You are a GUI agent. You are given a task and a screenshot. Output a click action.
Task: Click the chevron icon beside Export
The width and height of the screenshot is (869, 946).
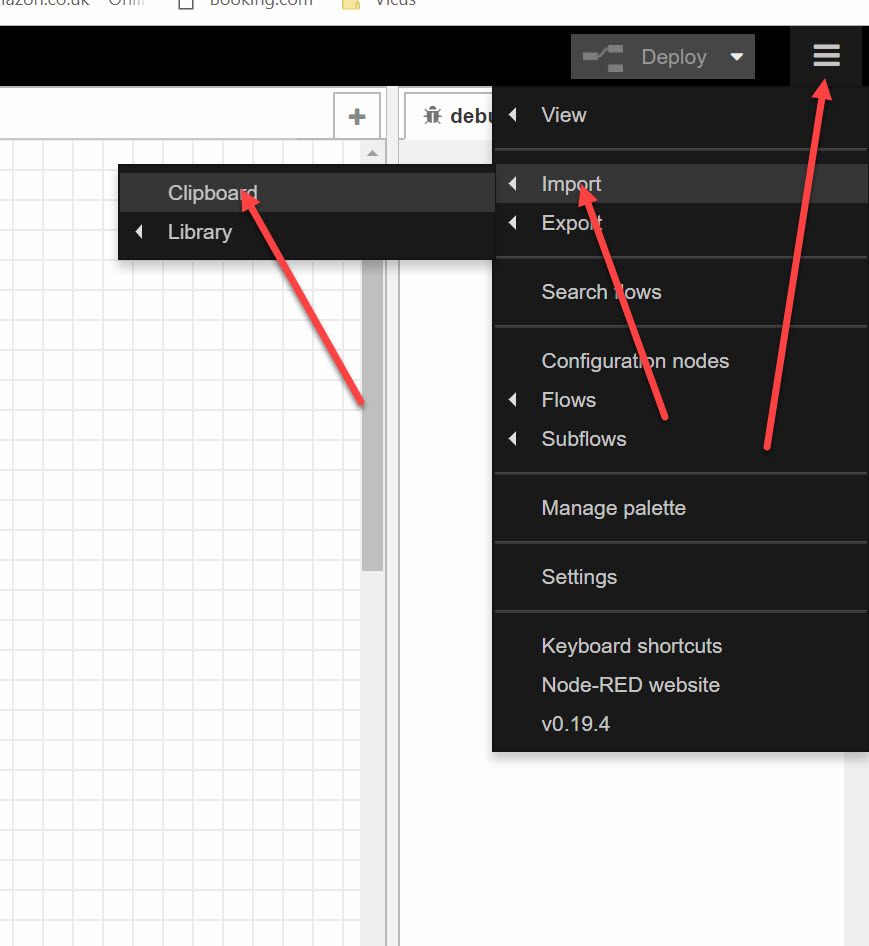click(513, 223)
